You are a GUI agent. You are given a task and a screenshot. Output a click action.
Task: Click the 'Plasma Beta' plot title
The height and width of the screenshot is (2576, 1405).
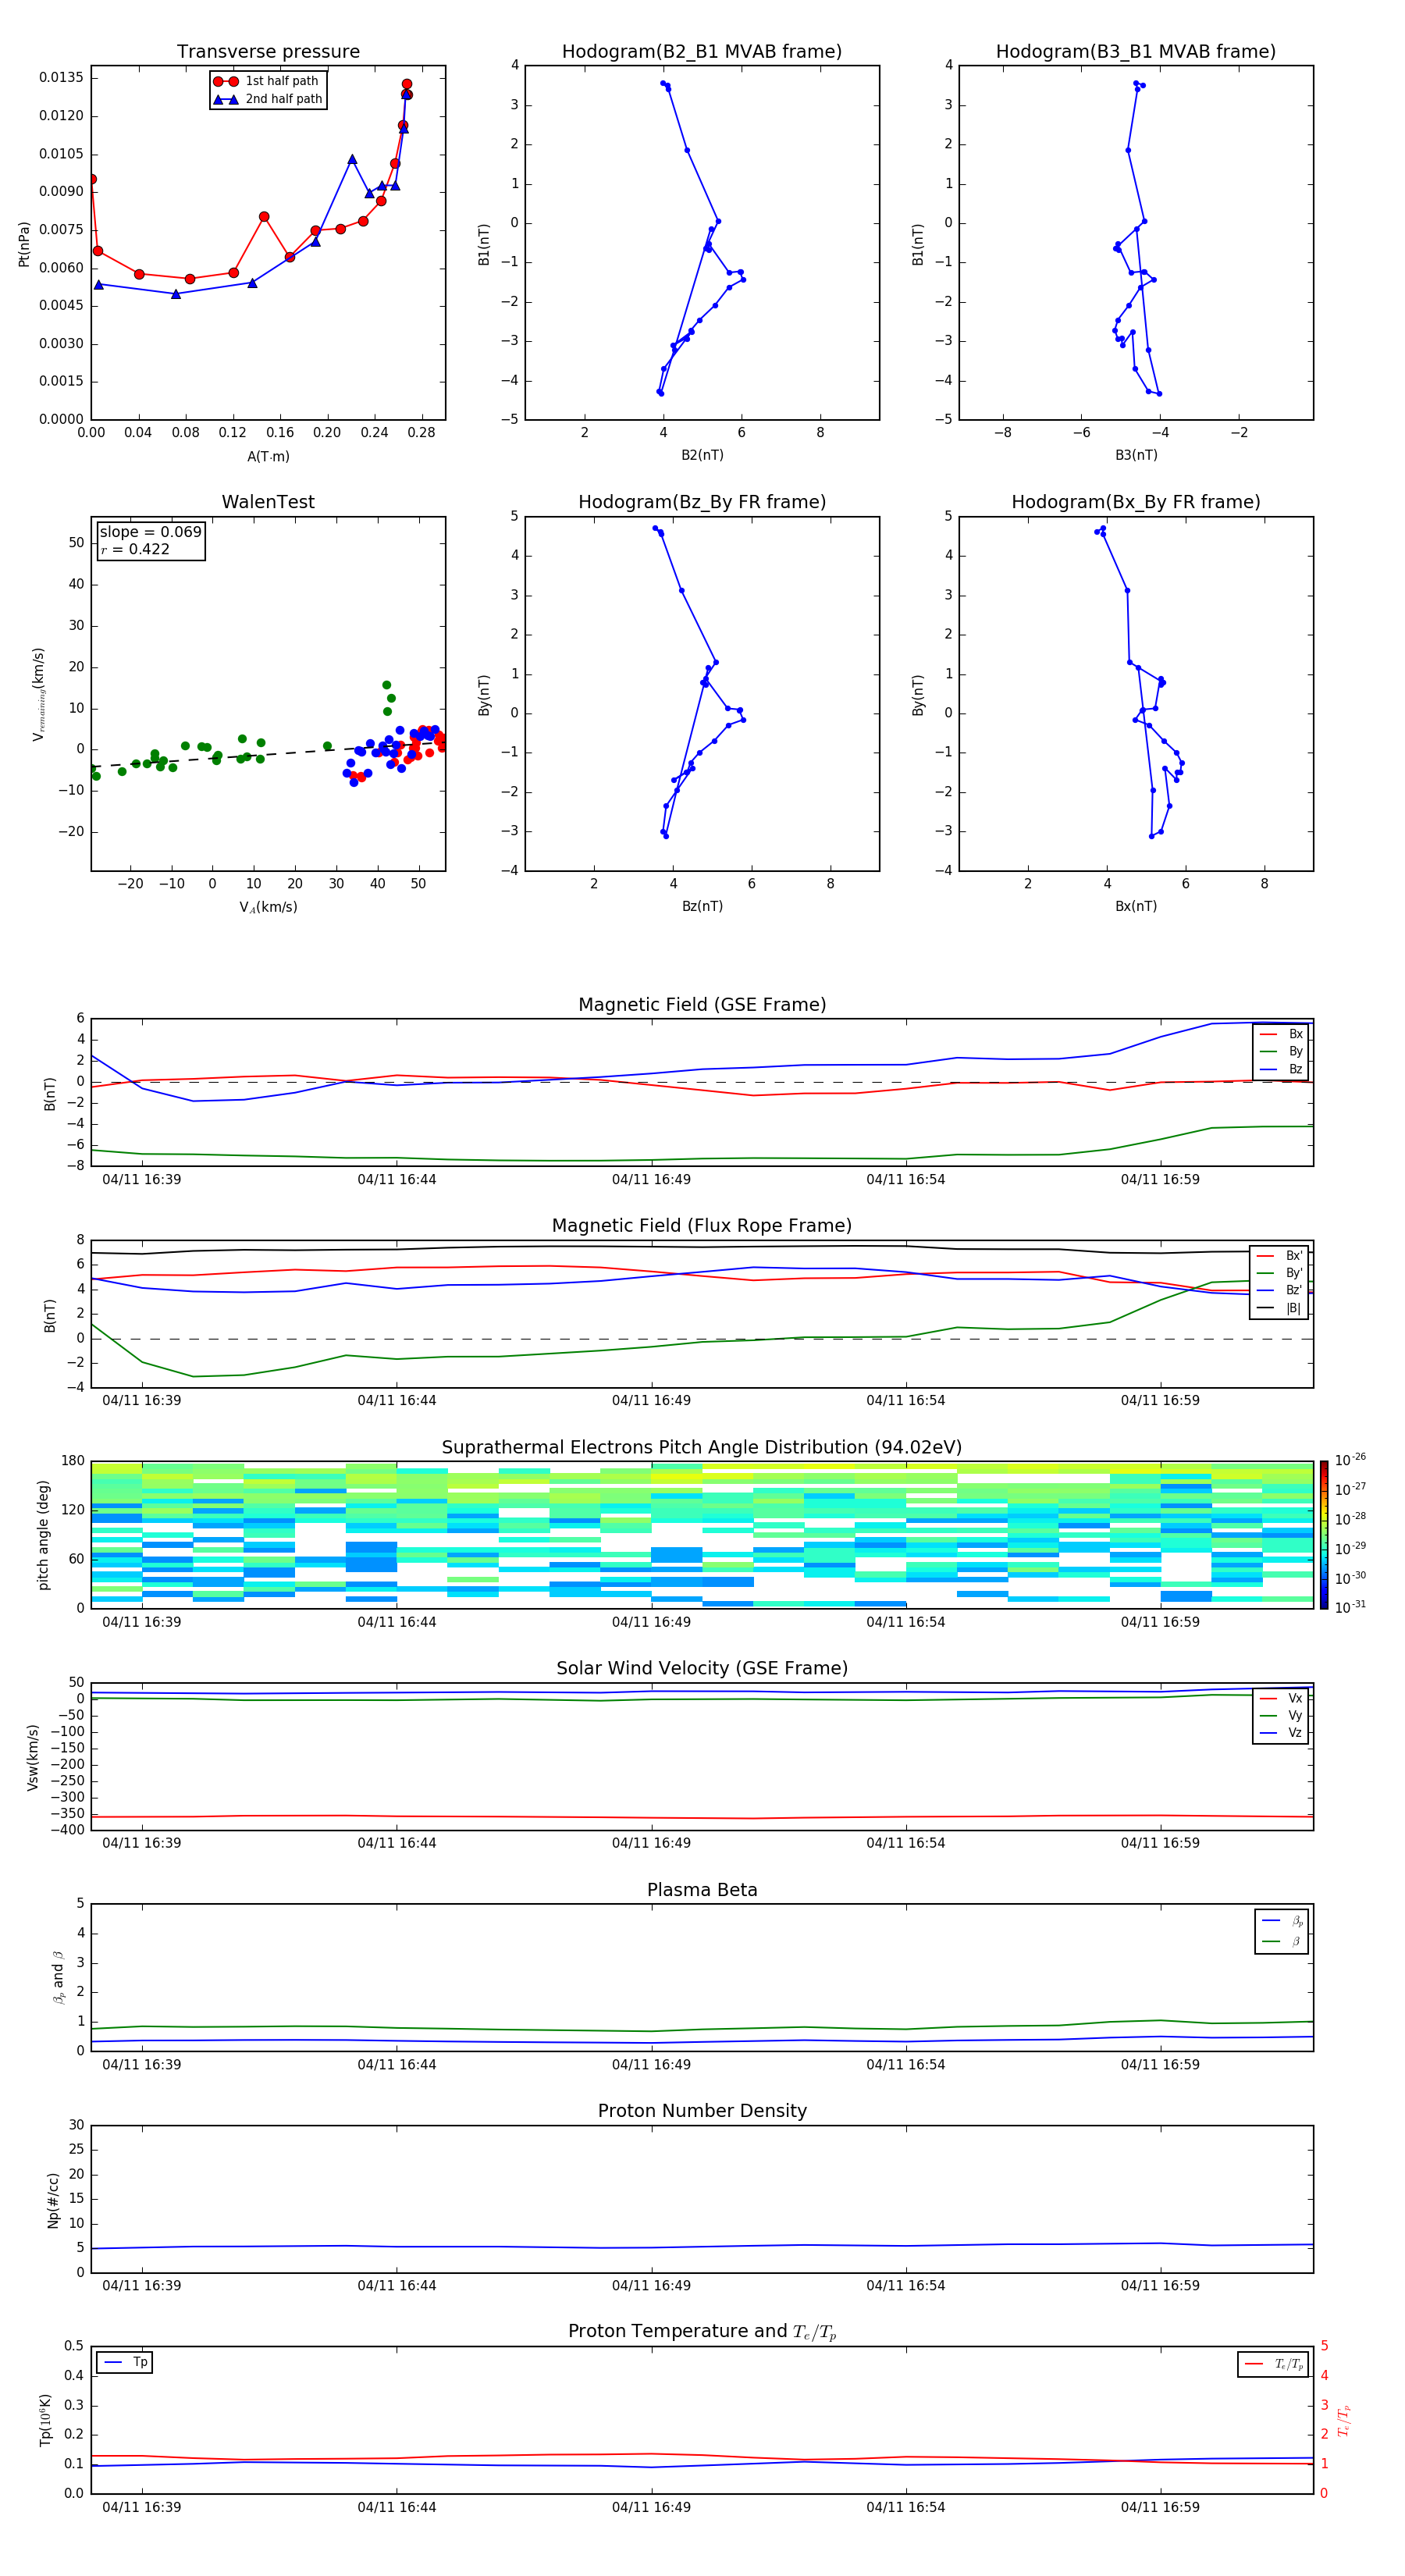pos(702,1890)
